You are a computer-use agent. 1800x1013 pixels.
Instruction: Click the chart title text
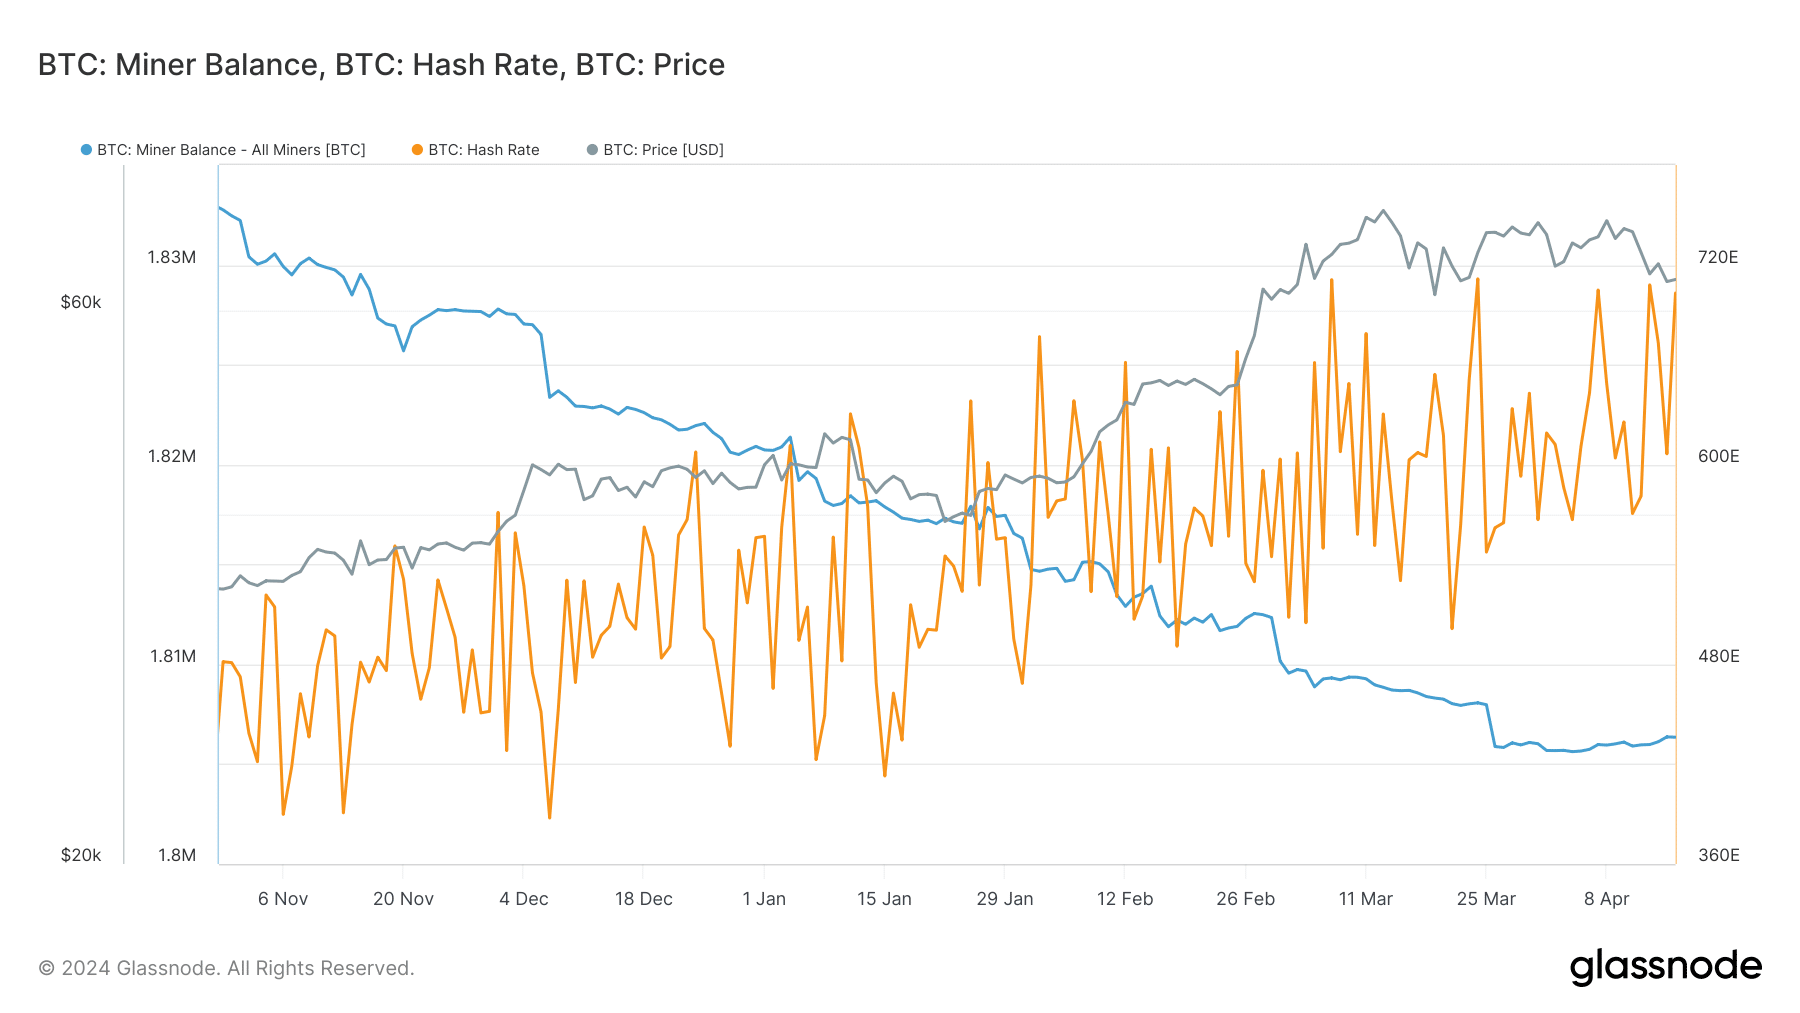coord(381,65)
